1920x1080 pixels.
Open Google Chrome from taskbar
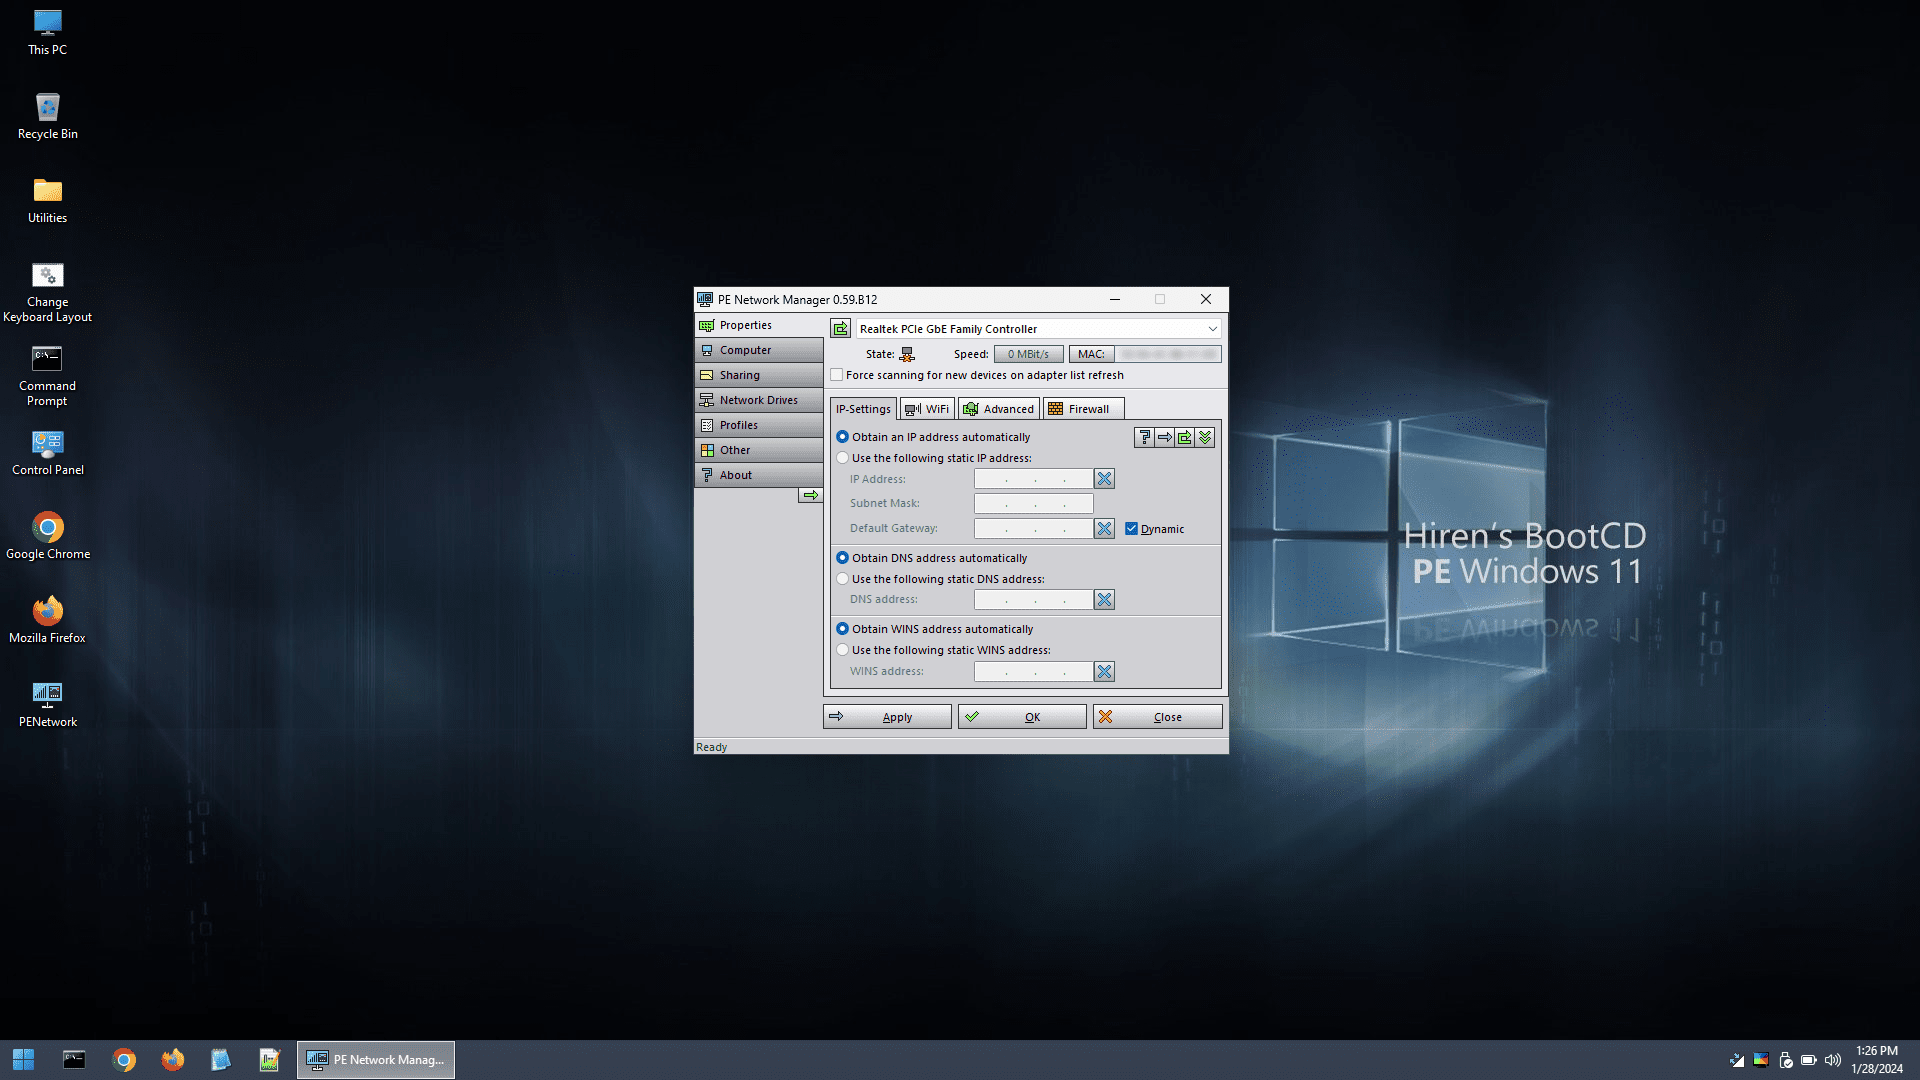tap(123, 1059)
